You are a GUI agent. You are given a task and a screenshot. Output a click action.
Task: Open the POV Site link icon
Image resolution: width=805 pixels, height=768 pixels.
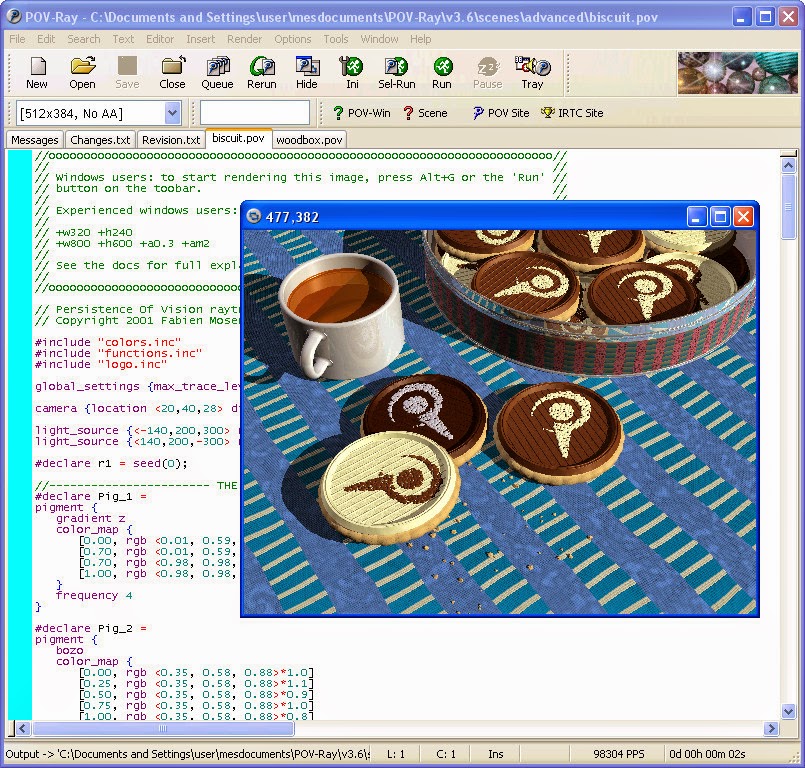click(477, 113)
